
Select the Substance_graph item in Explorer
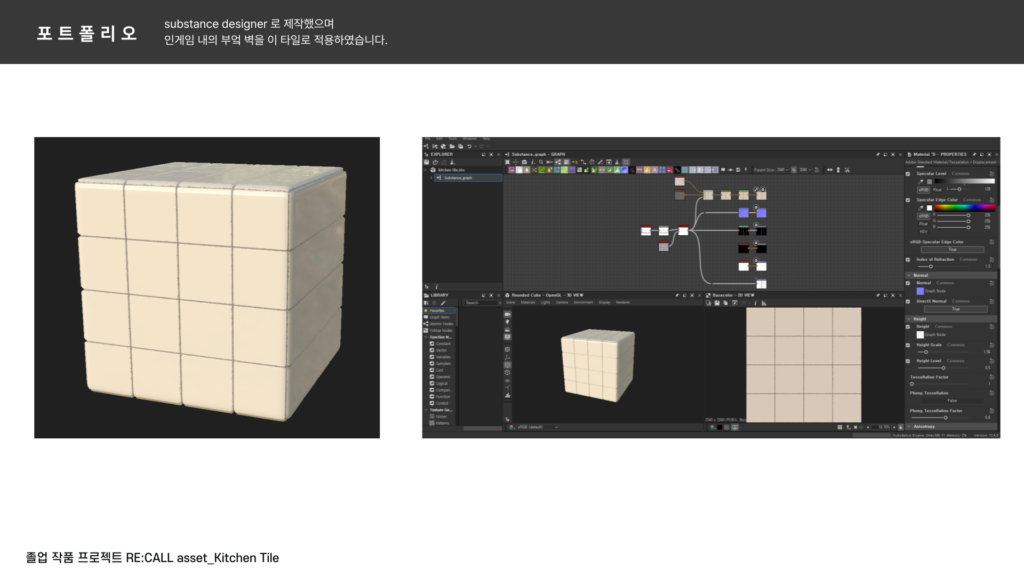pos(459,178)
